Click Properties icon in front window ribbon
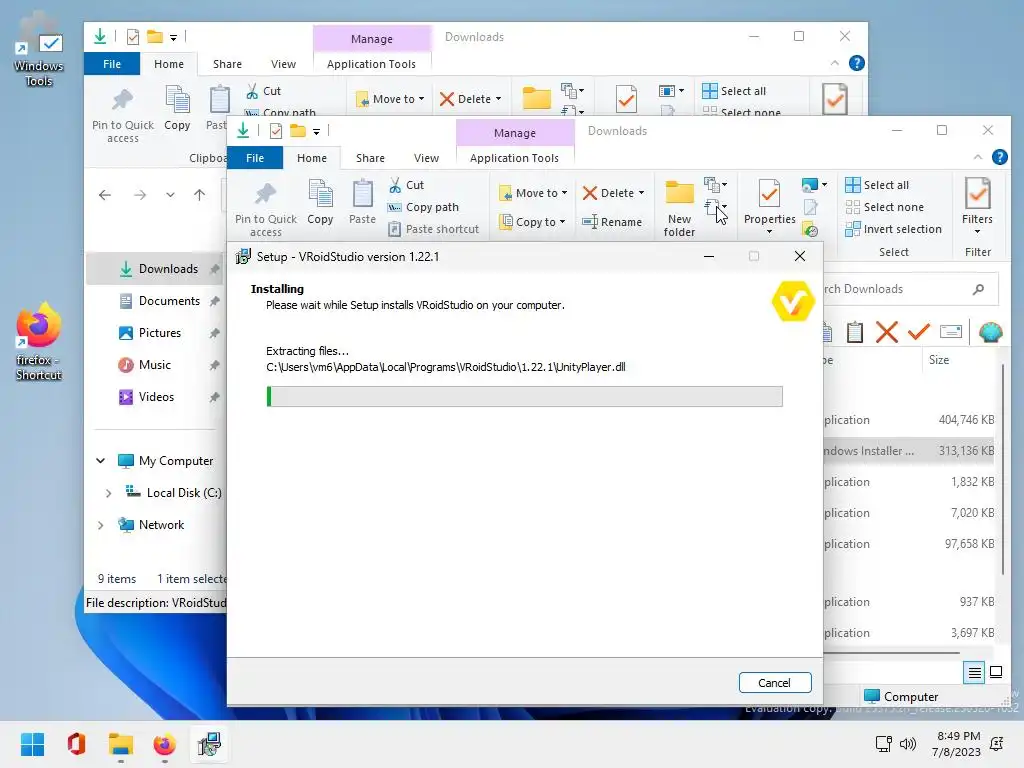 (769, 194)
